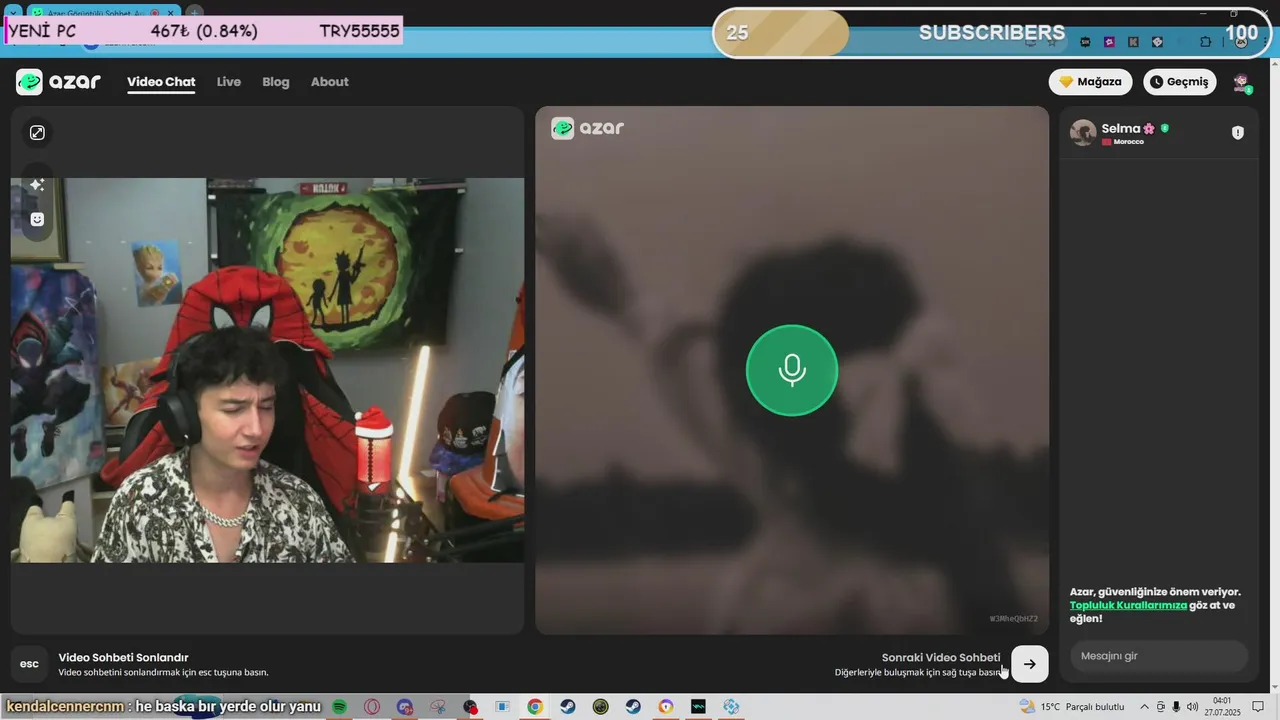Open the weather widget showing 15°C

(1071, 707)
